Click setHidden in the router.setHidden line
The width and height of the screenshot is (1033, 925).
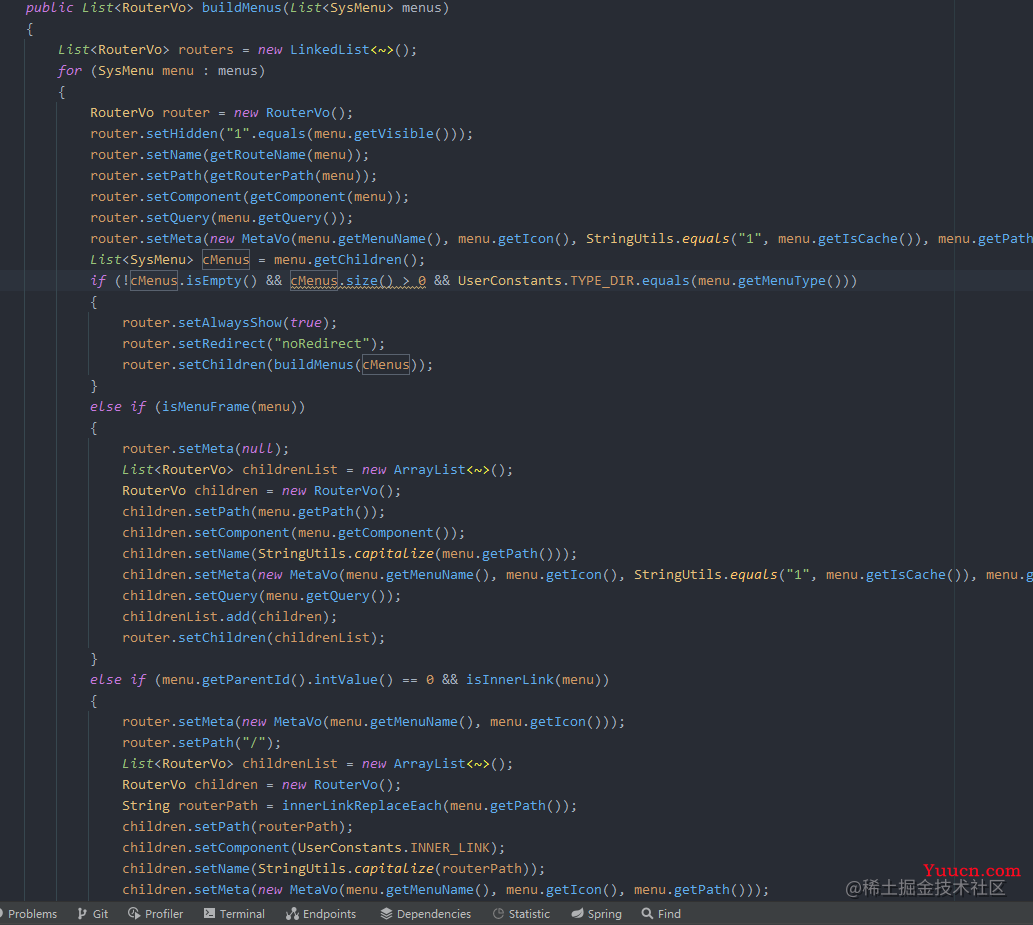(182, 134)
